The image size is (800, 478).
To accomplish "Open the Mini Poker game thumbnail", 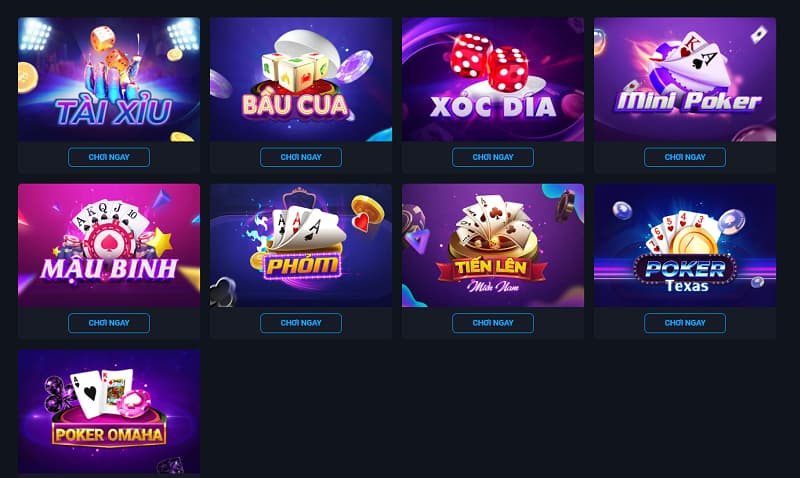I will pyautogui.click(x=685, y=80).
